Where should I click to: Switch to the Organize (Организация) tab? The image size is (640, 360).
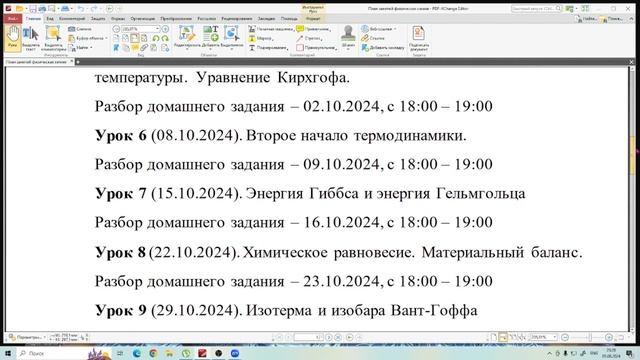click(143, 19)
